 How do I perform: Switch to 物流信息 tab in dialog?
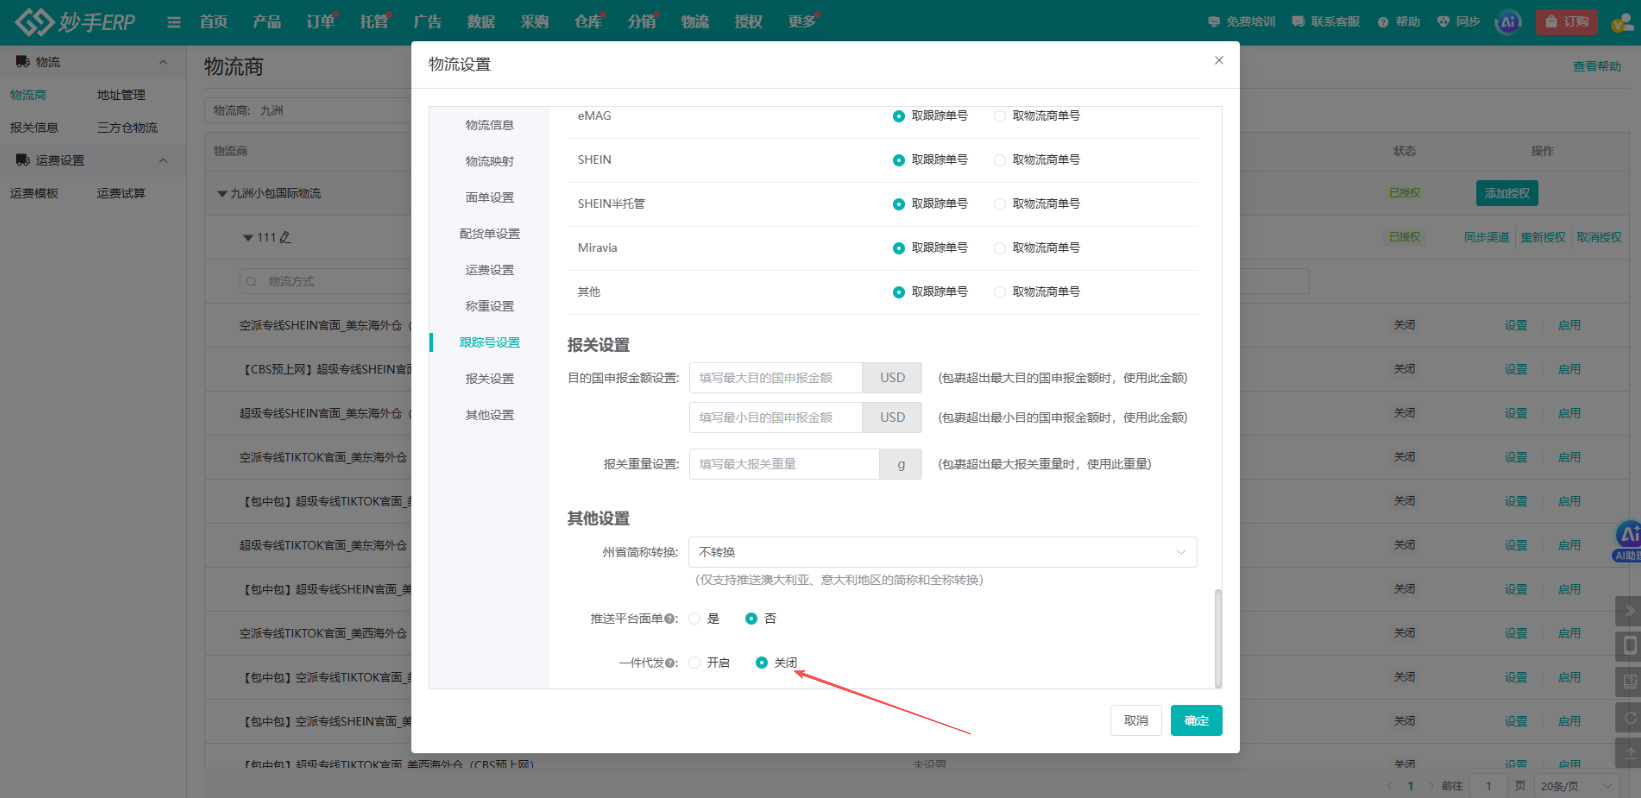coord(490,125)
